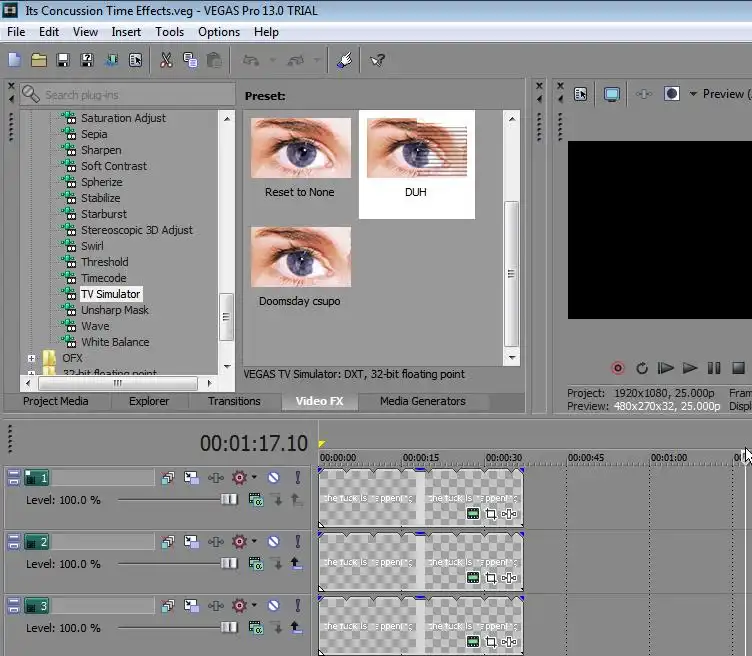Open Event Pan/Crop on track 1 clip
Viewport: 752px width, 656px height.
pos(491,514)
